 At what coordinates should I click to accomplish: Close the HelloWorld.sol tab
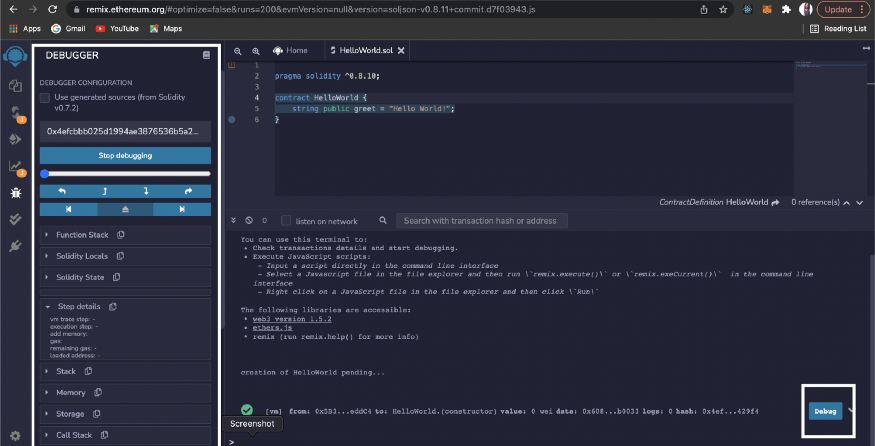pyautogui.click(x=401, y=51)
